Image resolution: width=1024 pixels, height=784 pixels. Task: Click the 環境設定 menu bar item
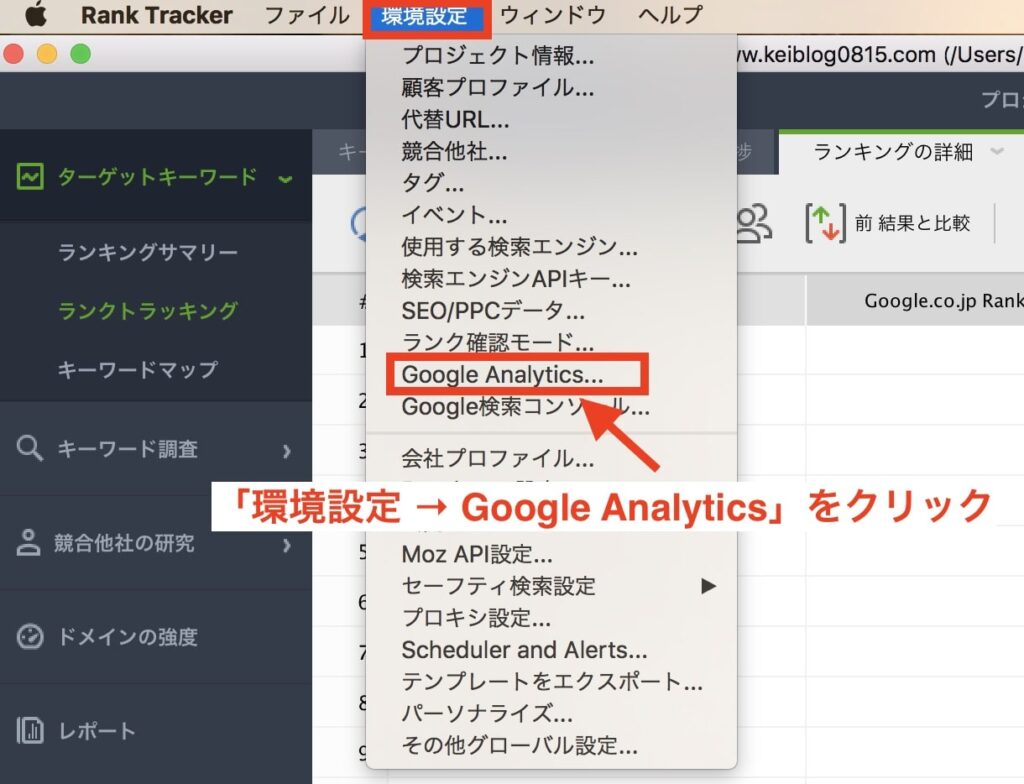pos(424,16)
